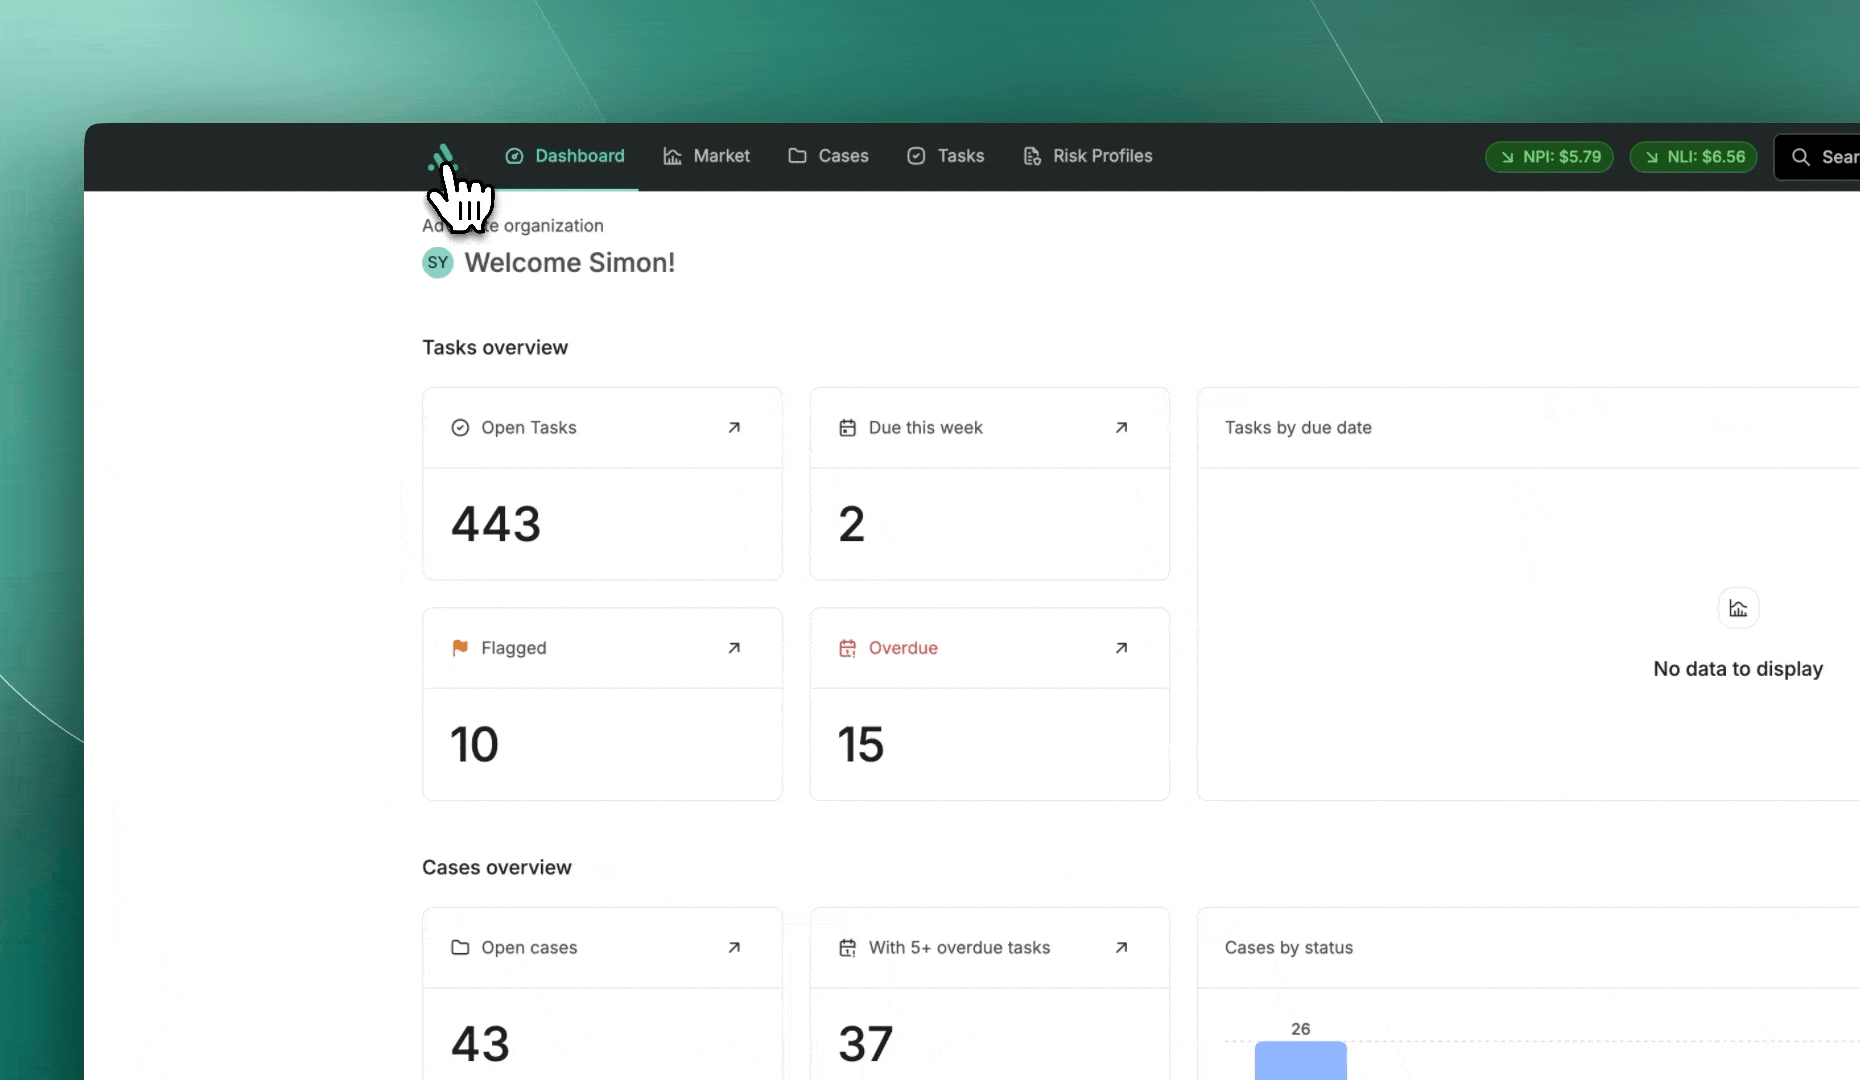Go to the Market tab

point(706,156)
